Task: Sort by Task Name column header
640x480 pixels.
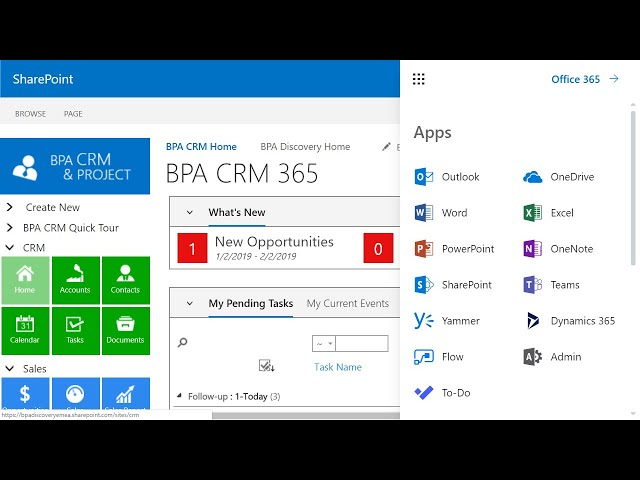Action: [338, 367]
